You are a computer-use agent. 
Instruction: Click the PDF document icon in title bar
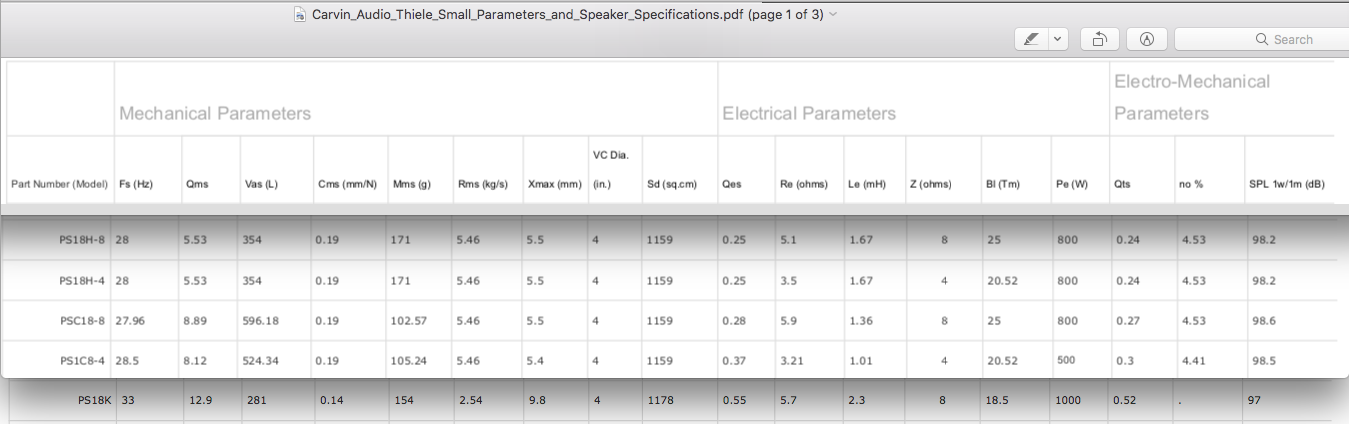[300, 14]
